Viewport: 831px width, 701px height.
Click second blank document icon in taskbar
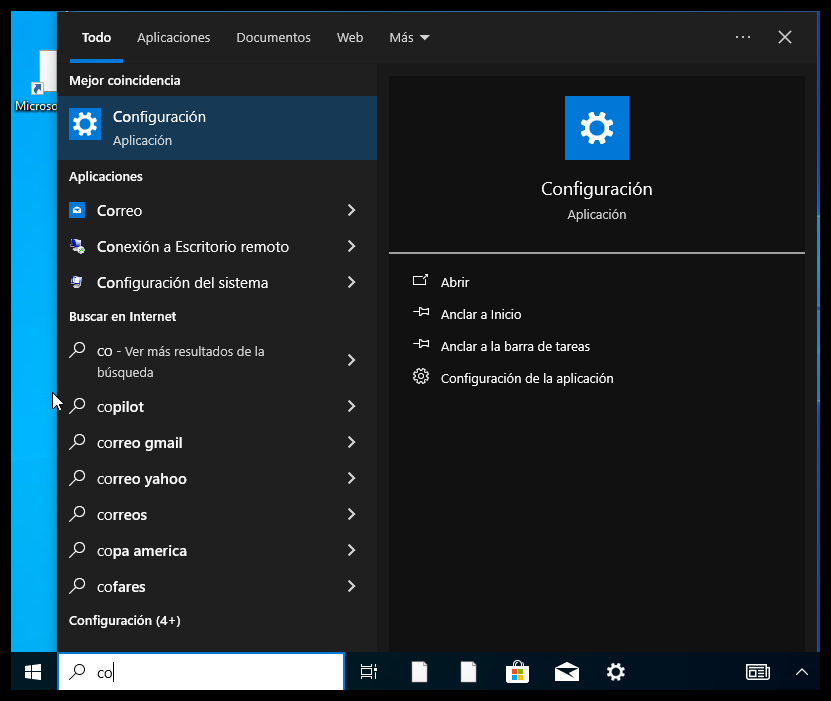pos(468,672)
